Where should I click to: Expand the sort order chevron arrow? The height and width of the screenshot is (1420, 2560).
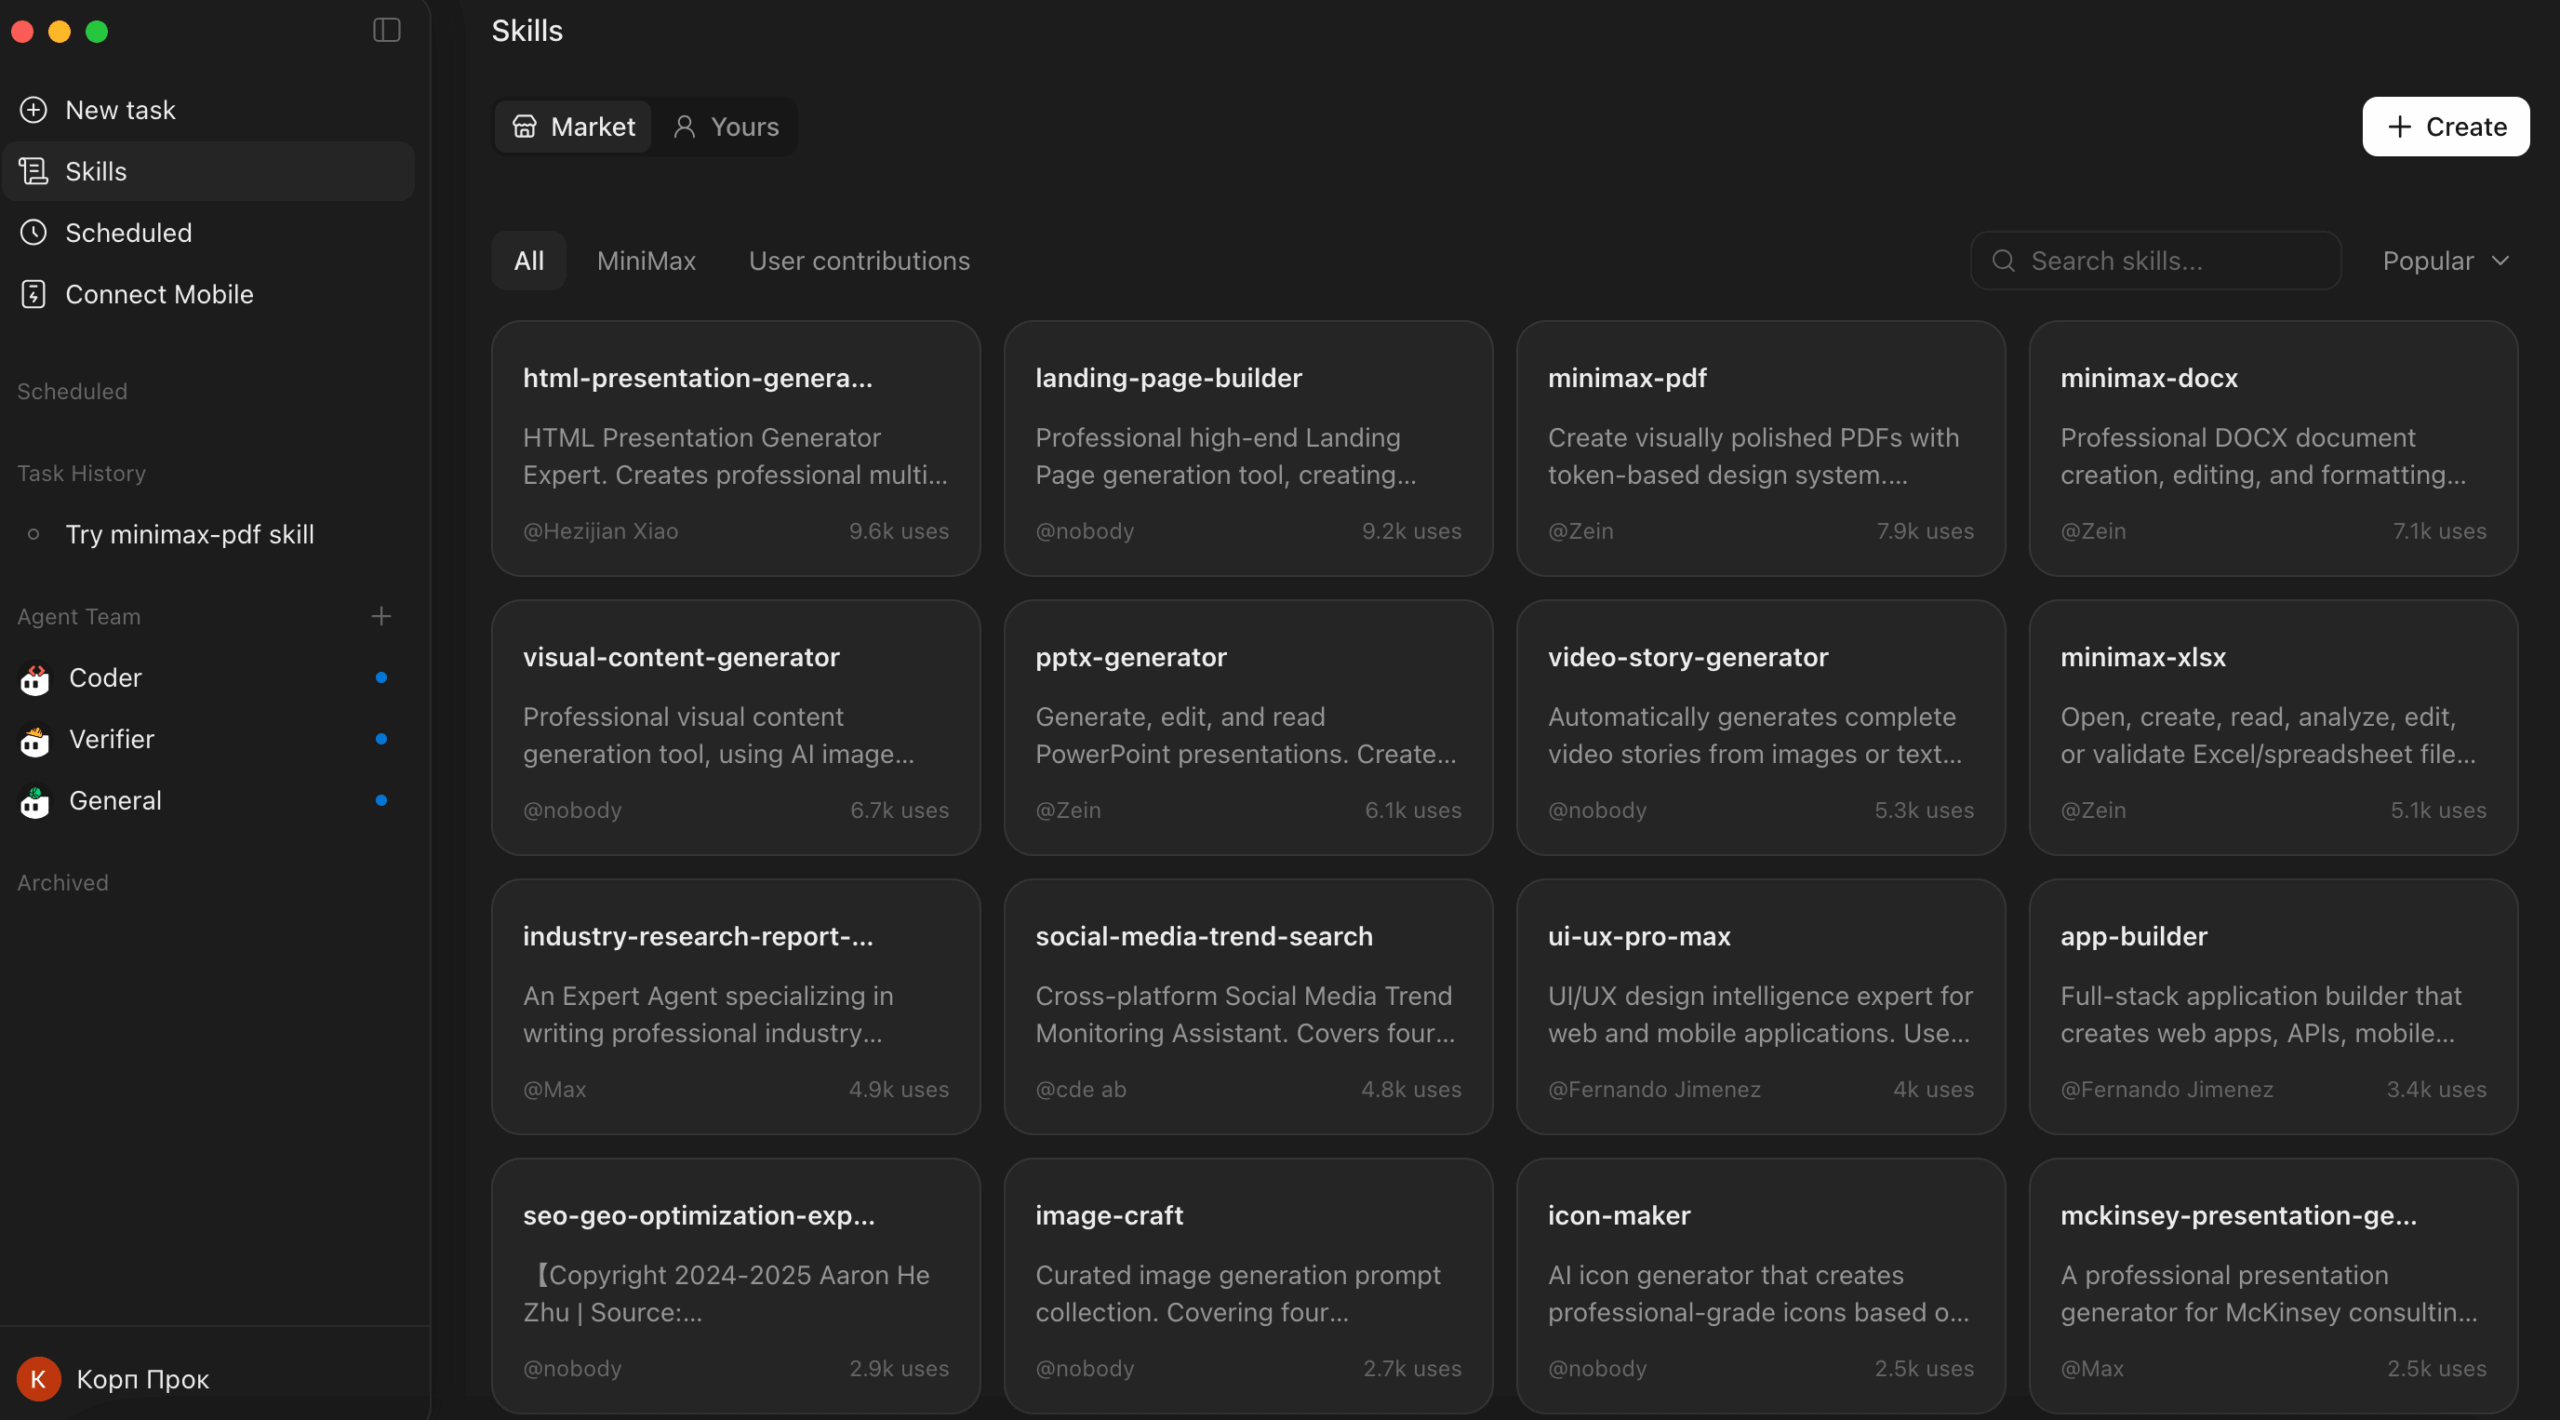(x=2501, y=261)
